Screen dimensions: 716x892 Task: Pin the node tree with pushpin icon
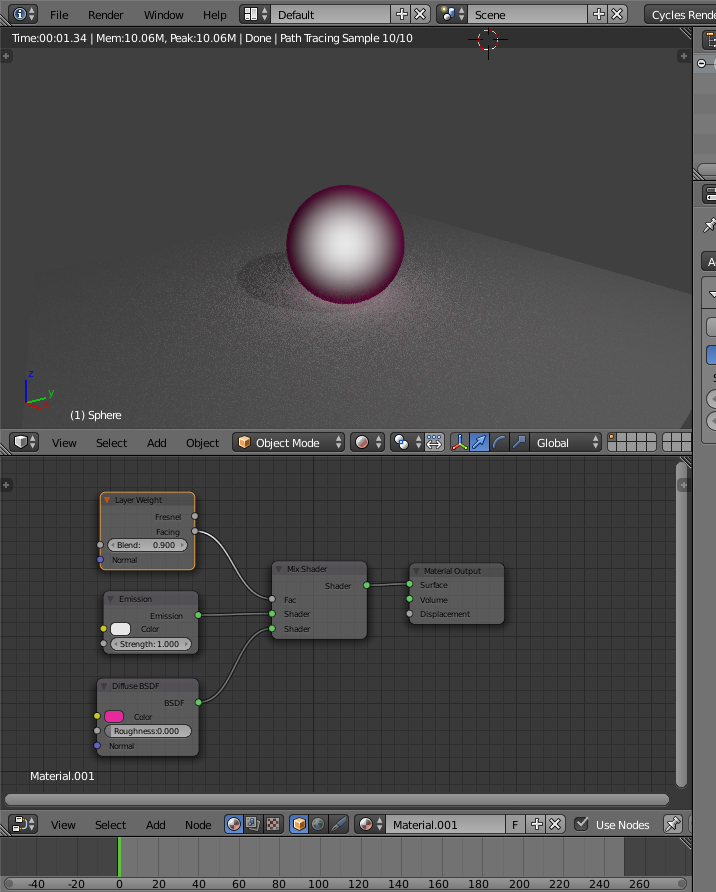point(673,825)
